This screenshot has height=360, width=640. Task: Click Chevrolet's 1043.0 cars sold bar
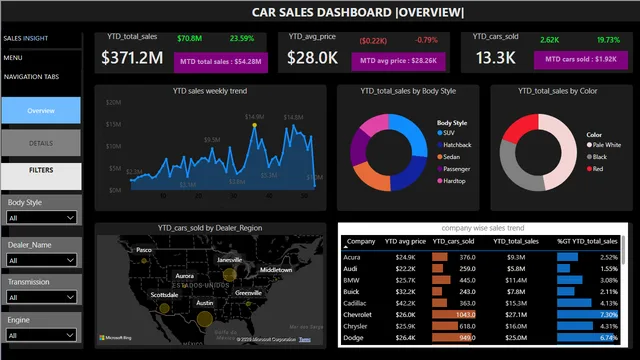[x=454, y=315]
